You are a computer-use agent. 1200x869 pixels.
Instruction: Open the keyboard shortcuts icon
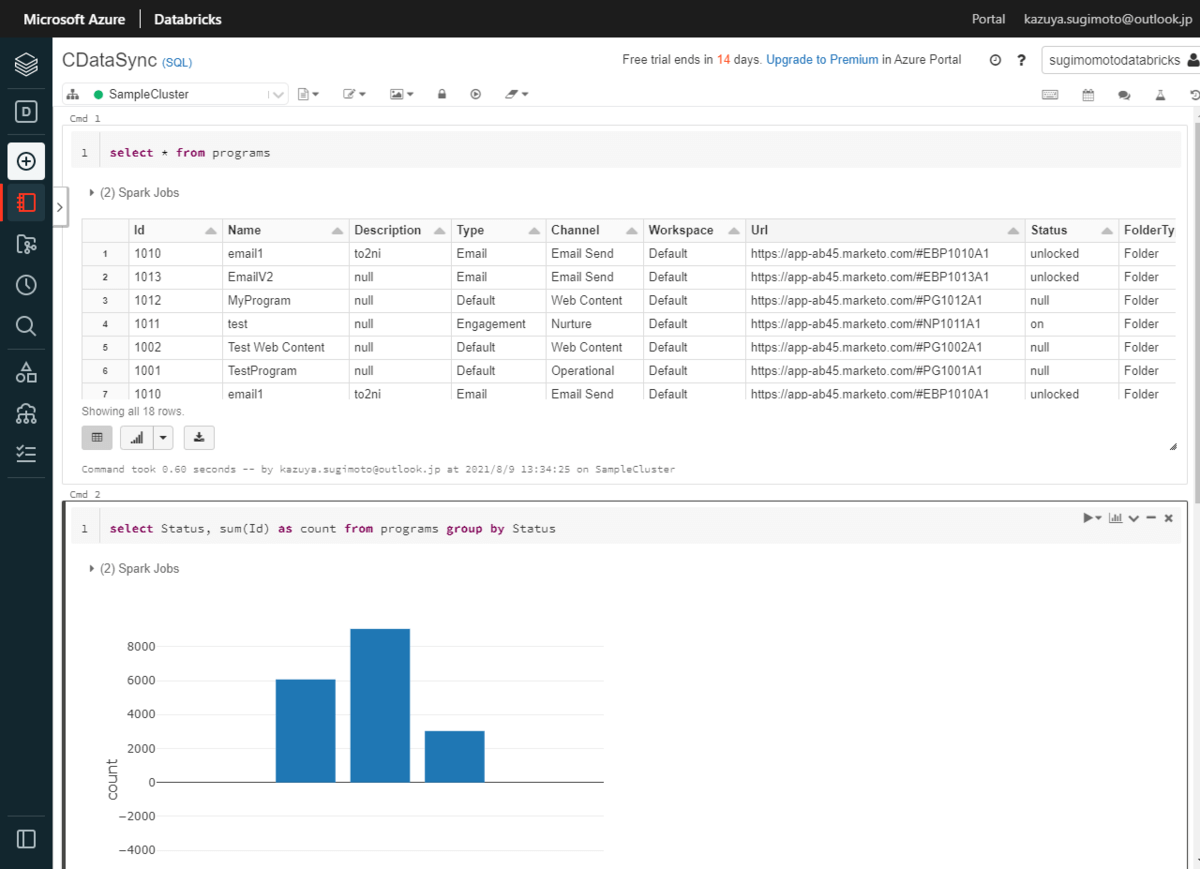(x=1050, y=95)
